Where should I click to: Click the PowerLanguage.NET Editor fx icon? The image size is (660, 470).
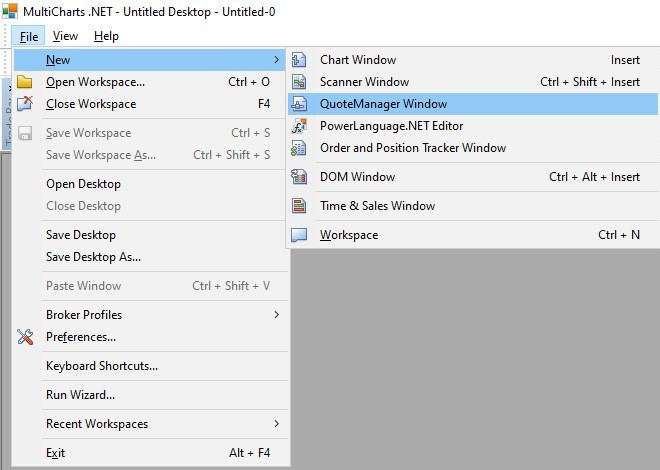pos(299,126)
